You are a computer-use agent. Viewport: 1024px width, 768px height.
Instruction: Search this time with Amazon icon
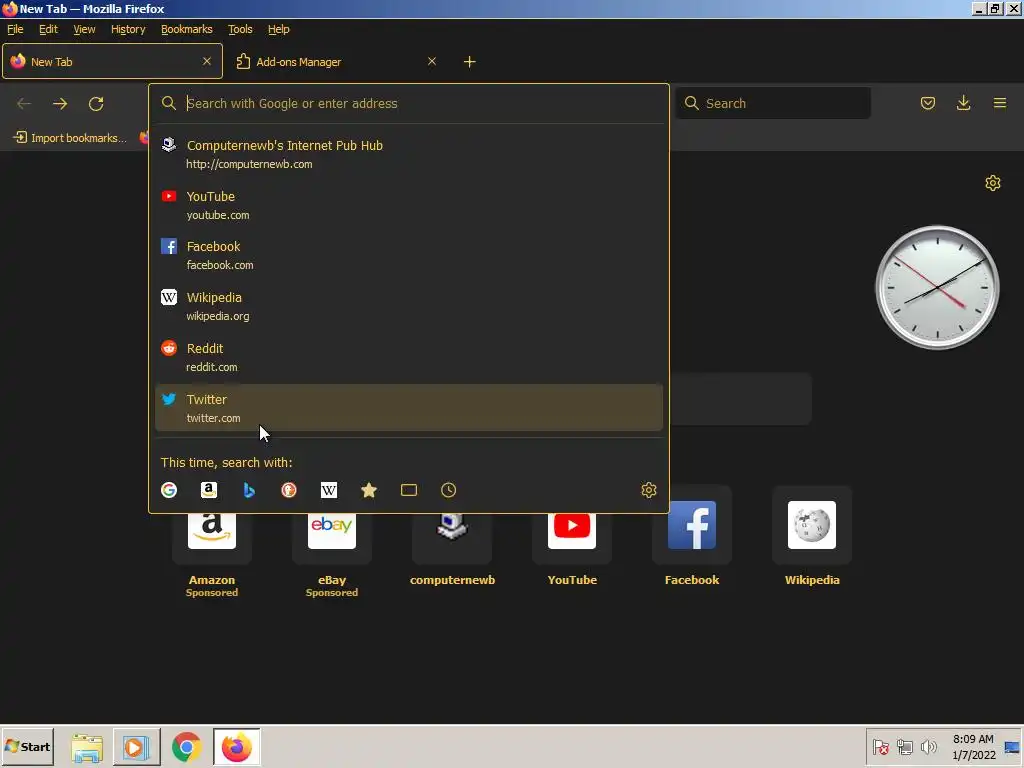click(209, 490)
